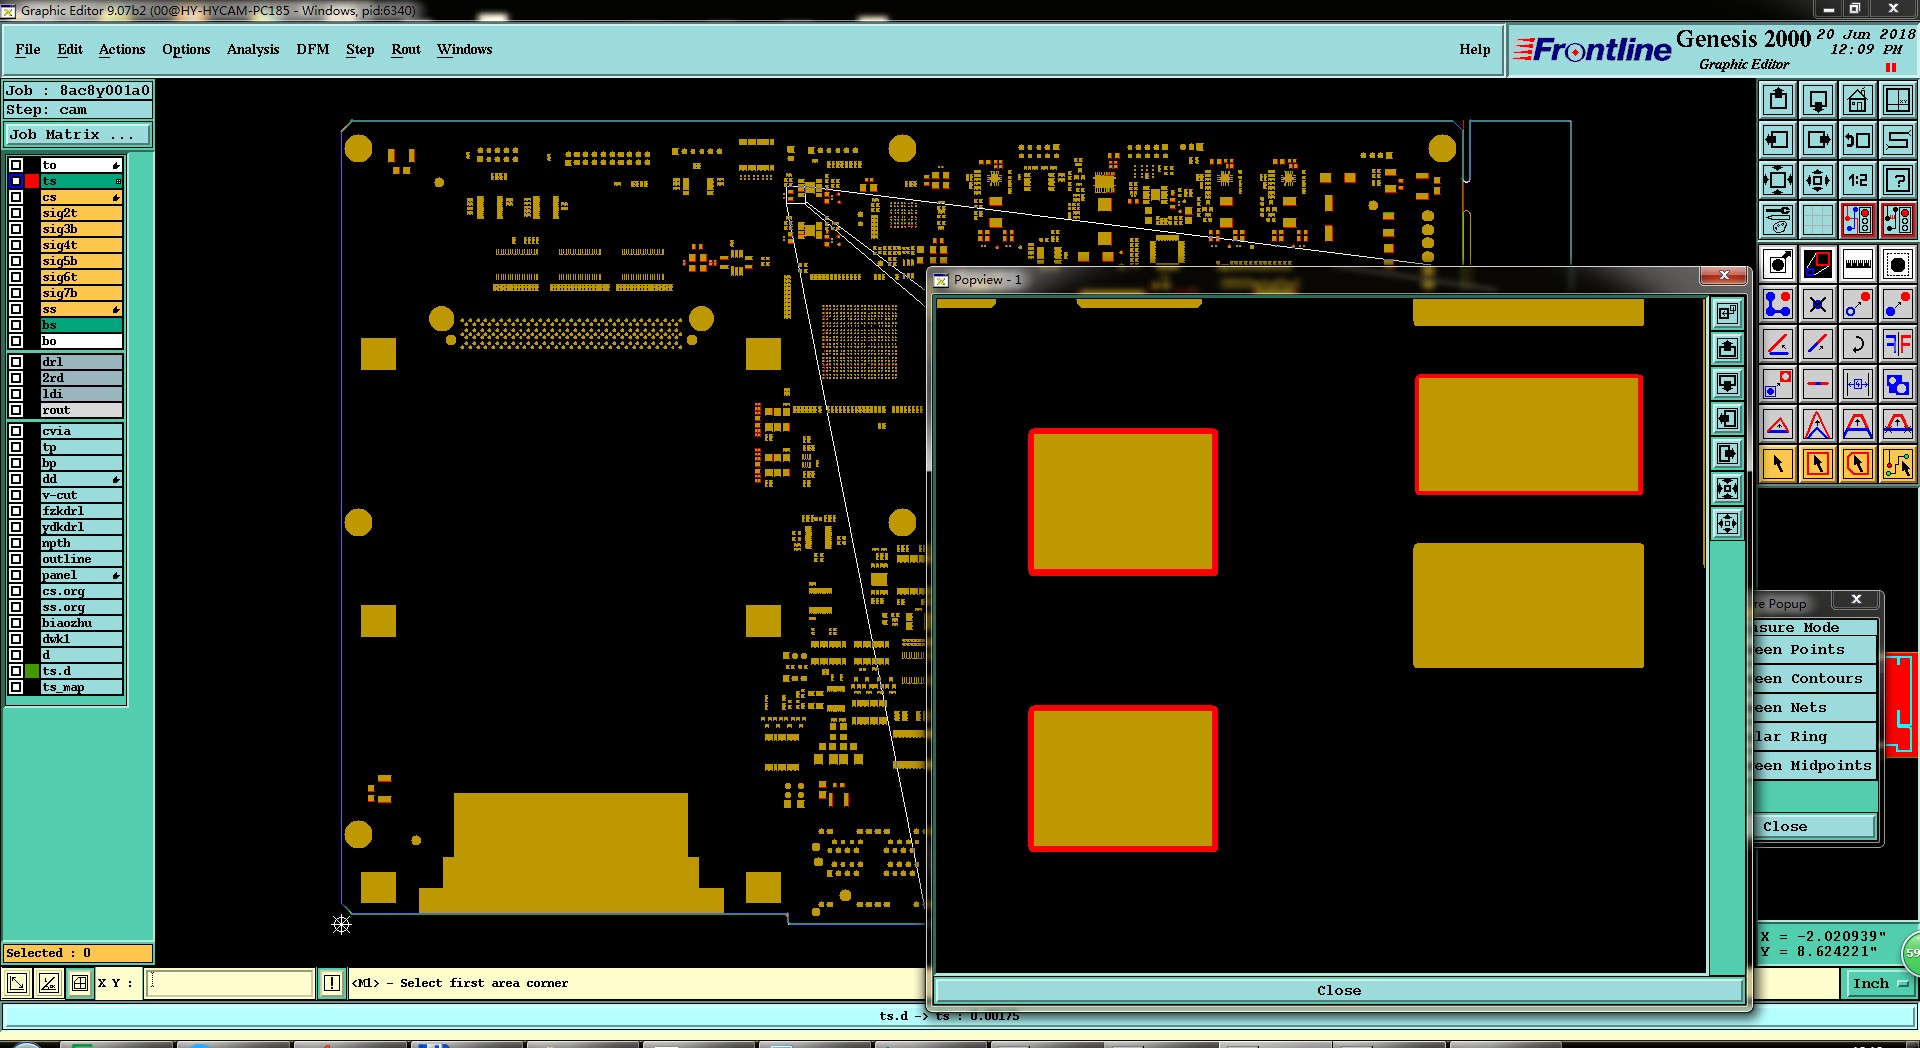Click the X Y coordinate input field

(x=229, y=983)
